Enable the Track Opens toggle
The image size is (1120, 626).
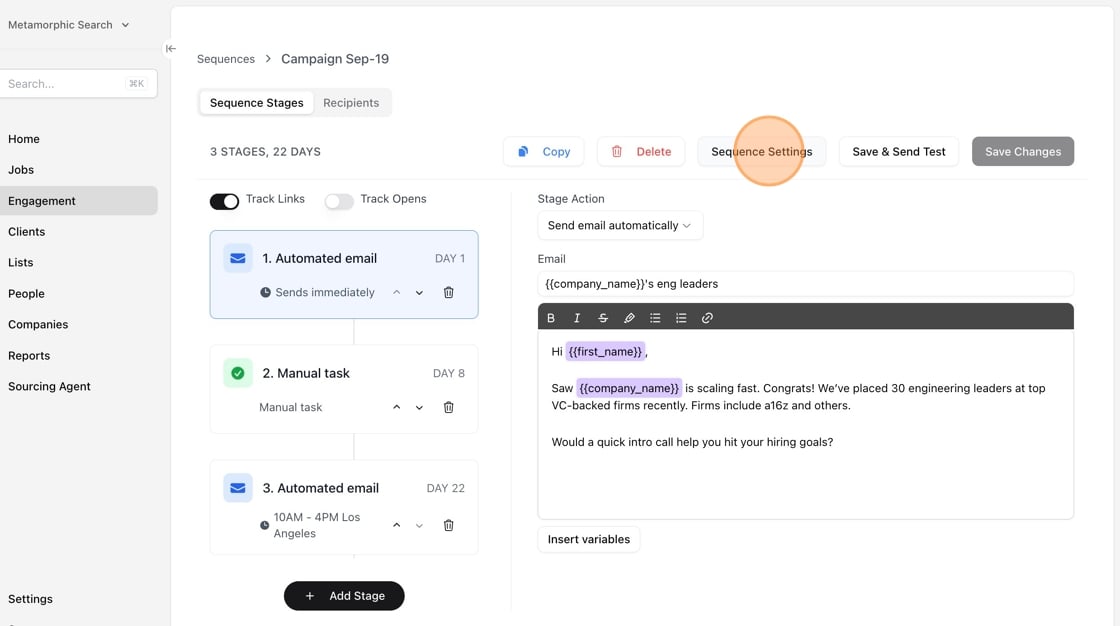click(339, 202)
